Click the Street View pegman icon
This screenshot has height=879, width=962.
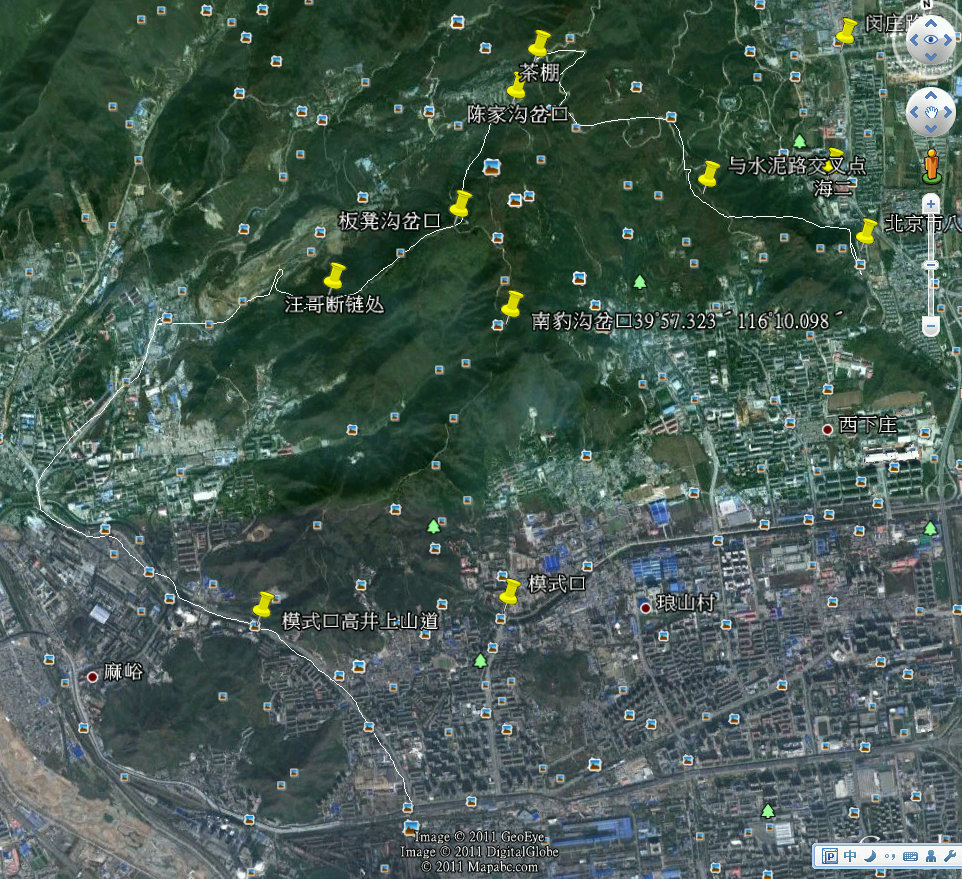[932, 164]
